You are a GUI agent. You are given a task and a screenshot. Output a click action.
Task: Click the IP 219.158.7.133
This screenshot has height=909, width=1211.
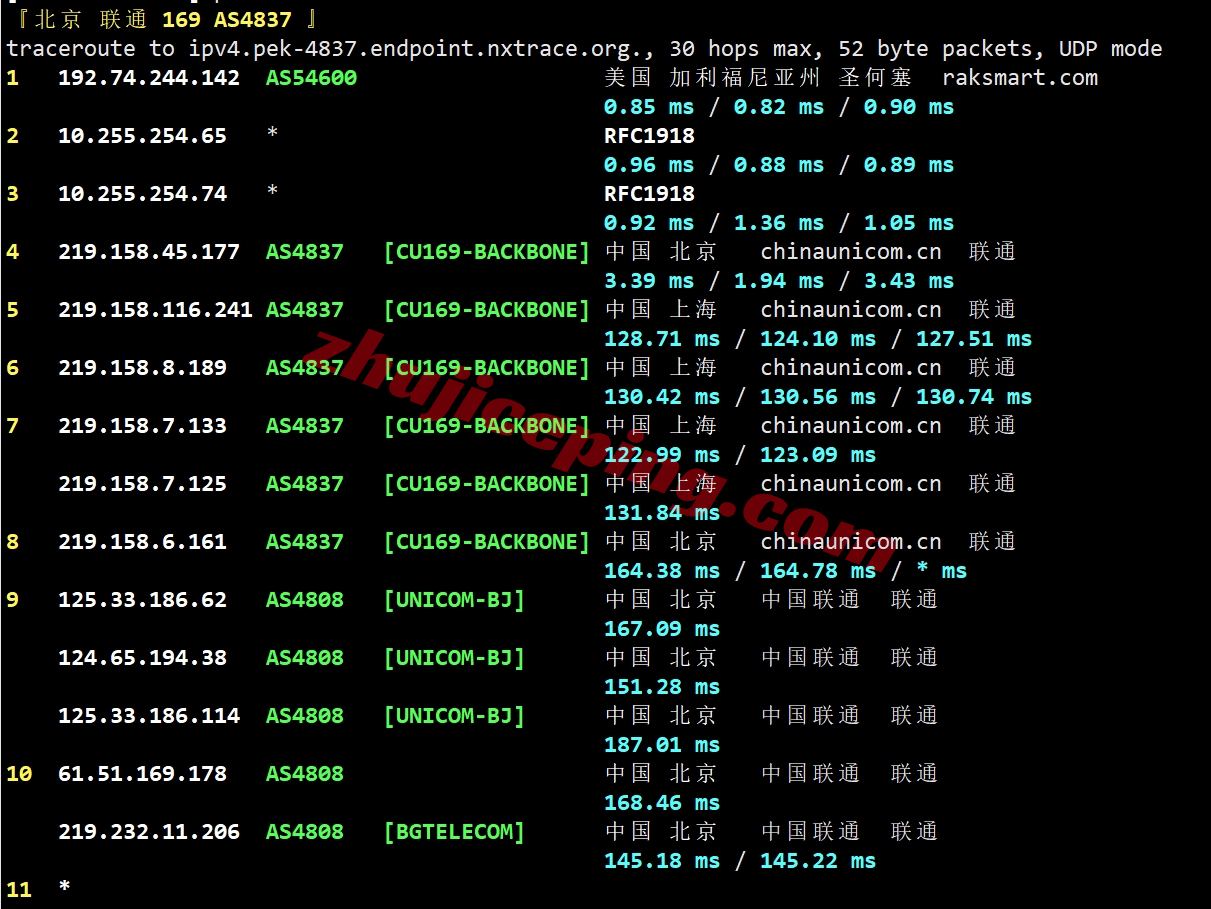tap(143, 426)
